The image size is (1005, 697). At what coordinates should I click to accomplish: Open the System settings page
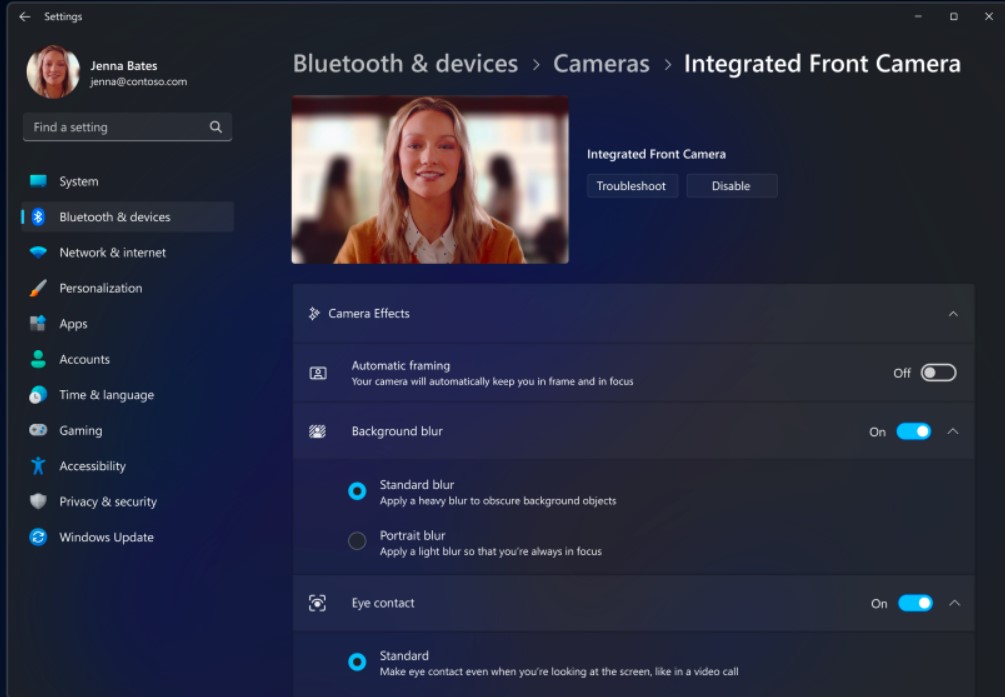pyautogui.click(x=128, y=181)
